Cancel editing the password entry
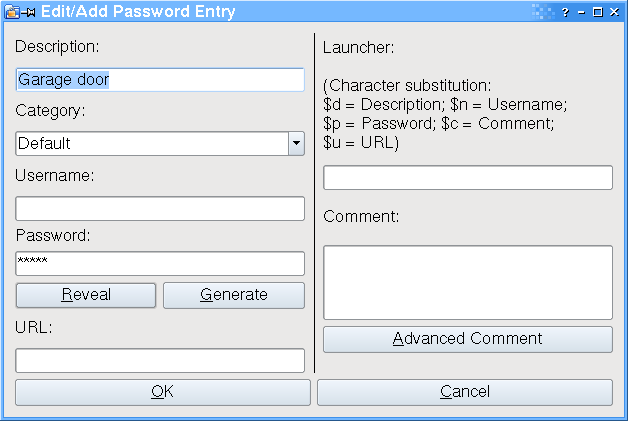This screenshot has width=628, height=421. point(465,392)
